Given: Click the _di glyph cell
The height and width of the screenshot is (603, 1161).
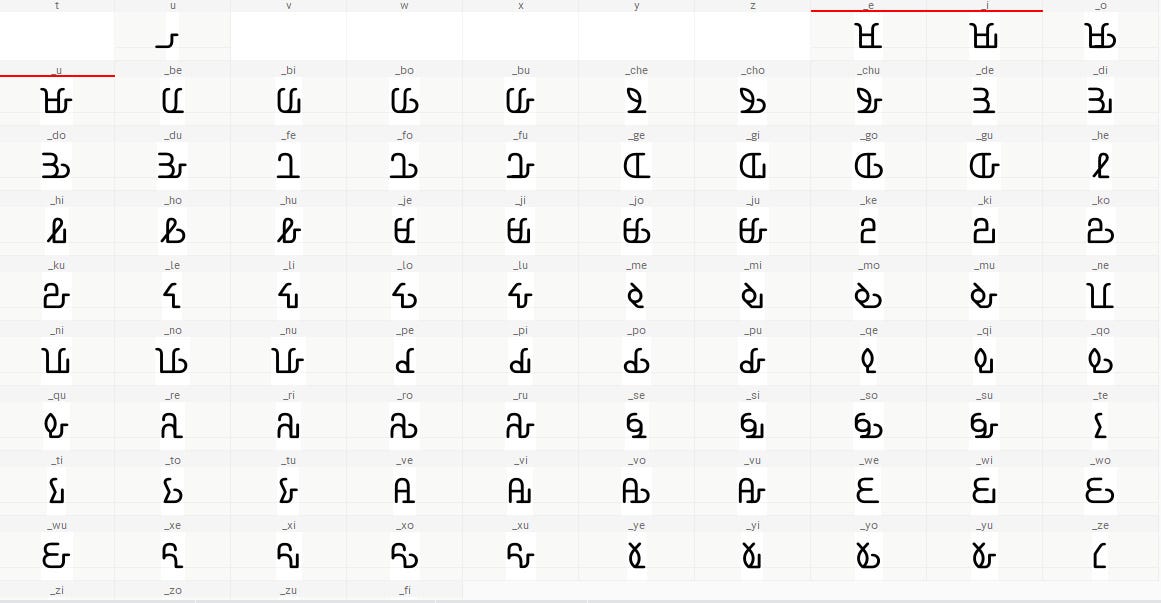Looking at the screenshot, I should click(x=1101, y=94).
